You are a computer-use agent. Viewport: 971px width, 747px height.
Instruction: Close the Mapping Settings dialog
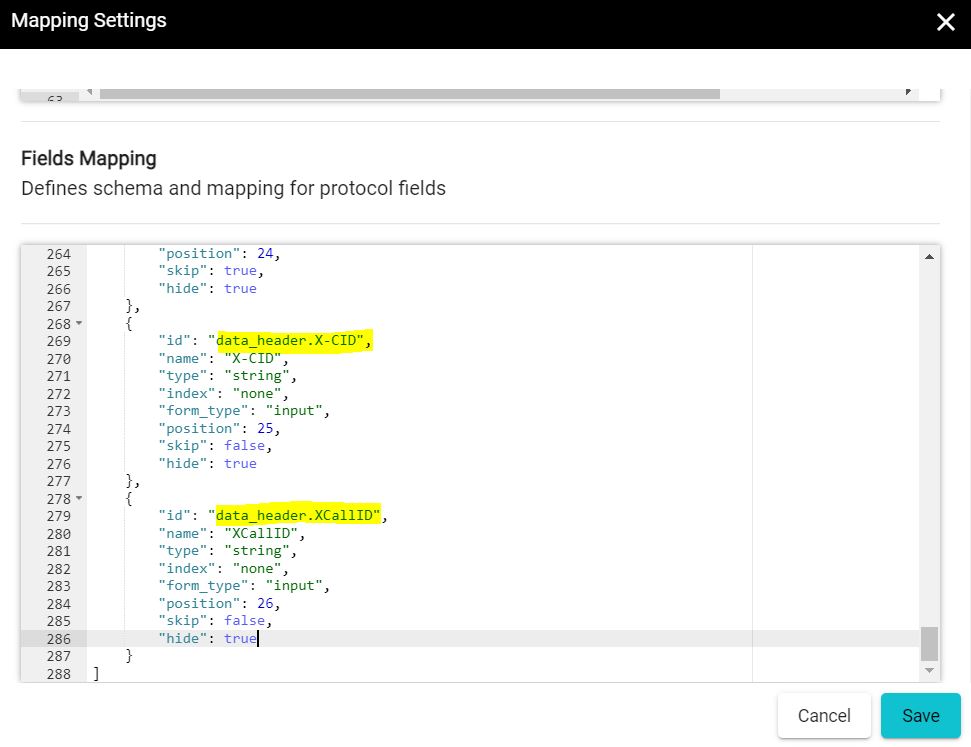tap(945, 22)
